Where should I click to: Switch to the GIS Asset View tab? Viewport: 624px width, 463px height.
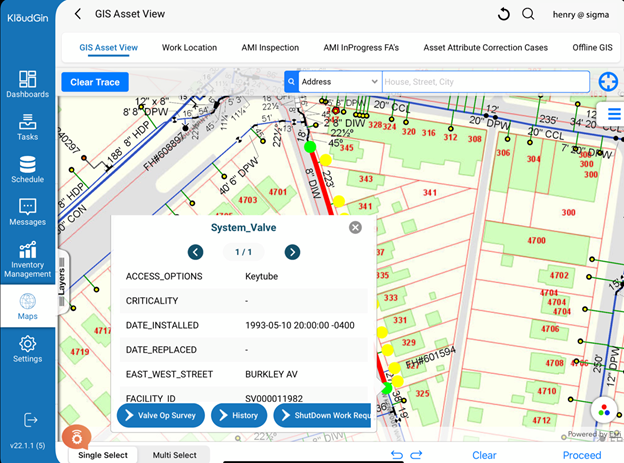click(108, 47)
